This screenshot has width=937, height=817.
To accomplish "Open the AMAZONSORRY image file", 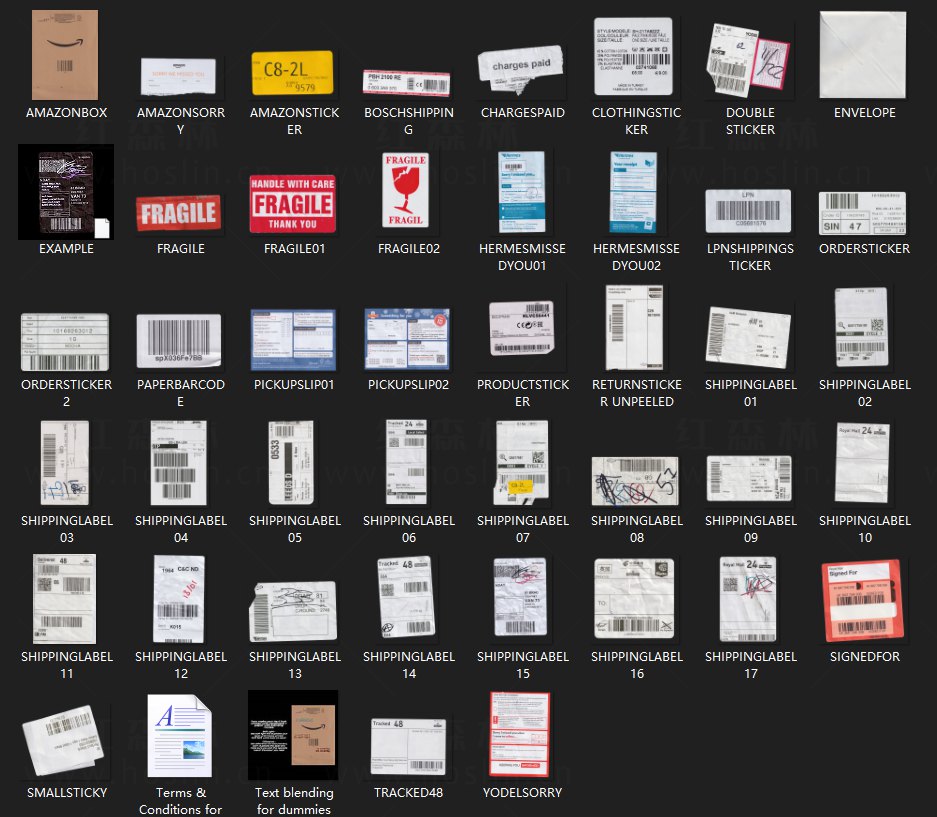I will click(x=178, y=77).
